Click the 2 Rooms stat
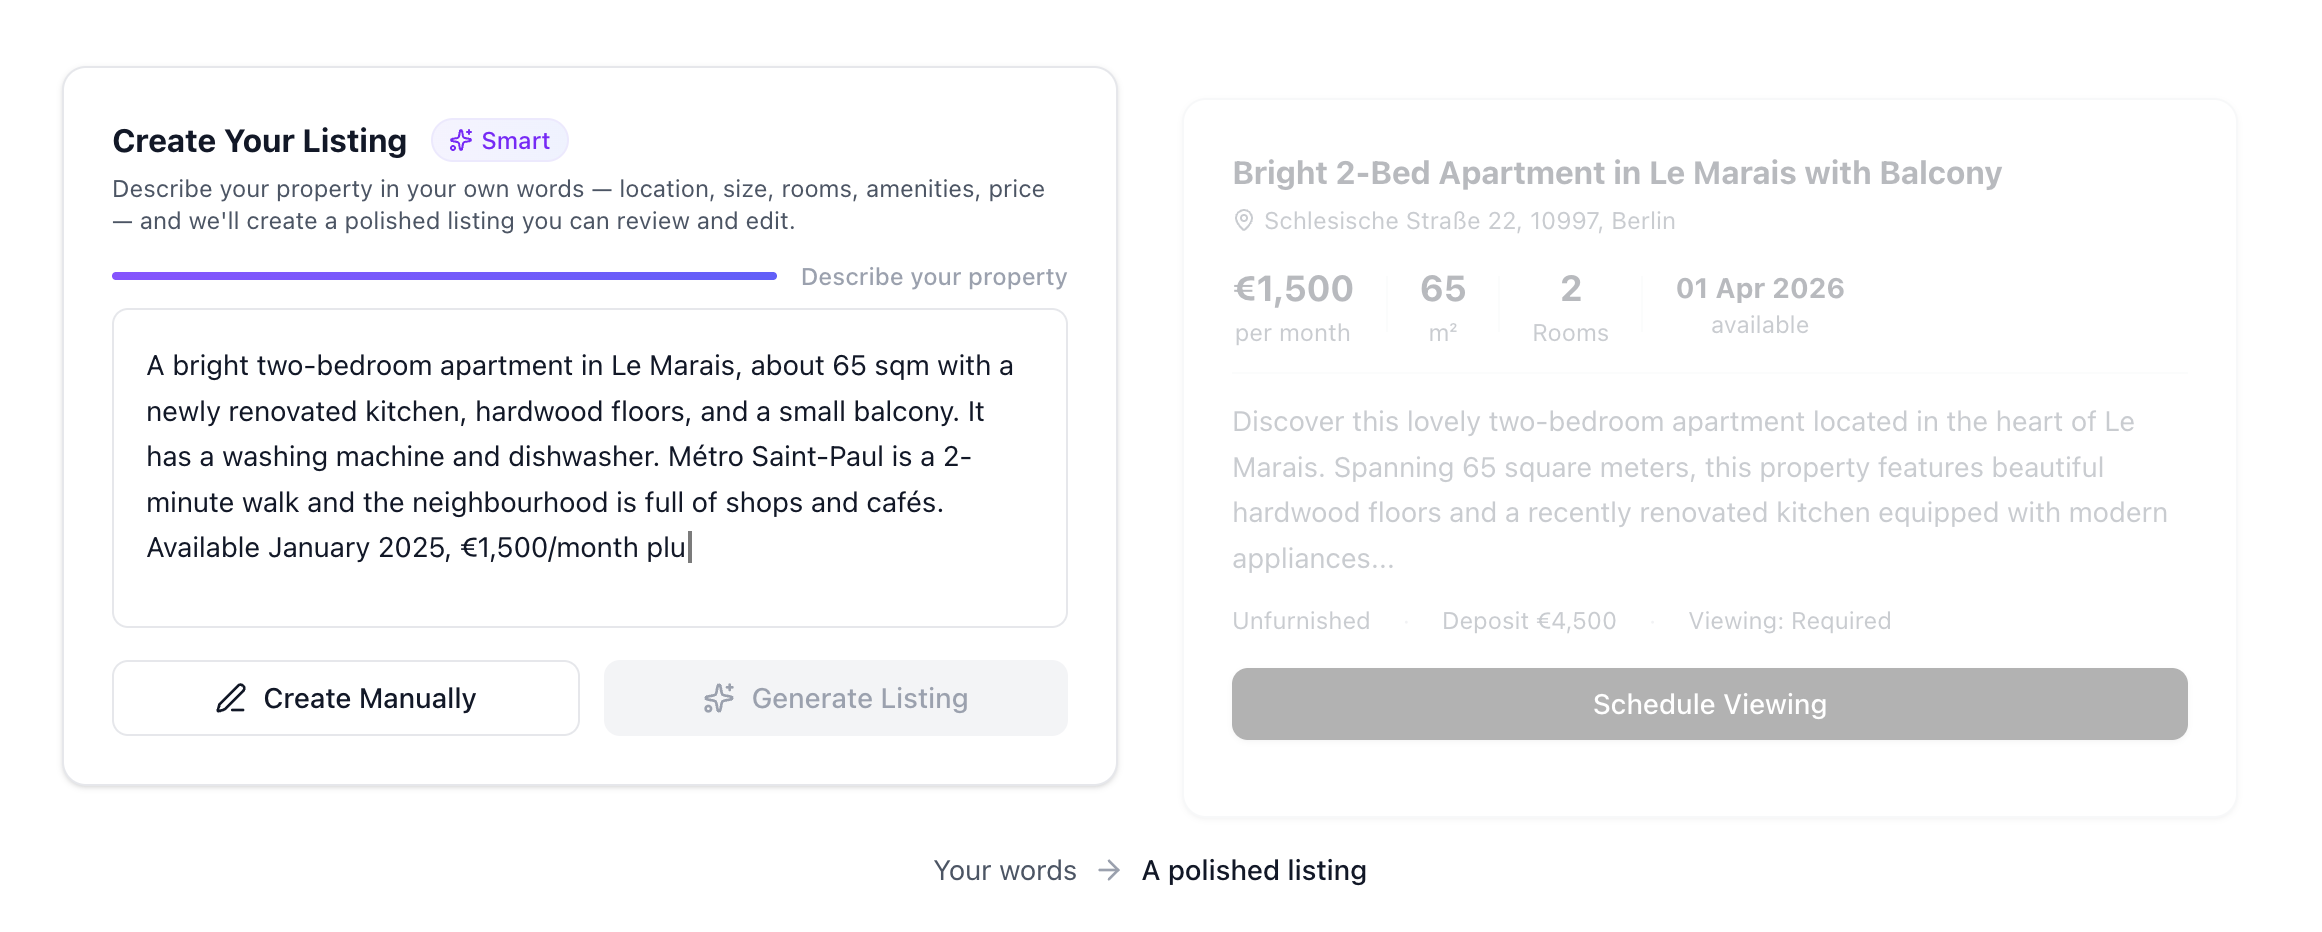The image size is (2322, 932). click(x=1570, y=306)
